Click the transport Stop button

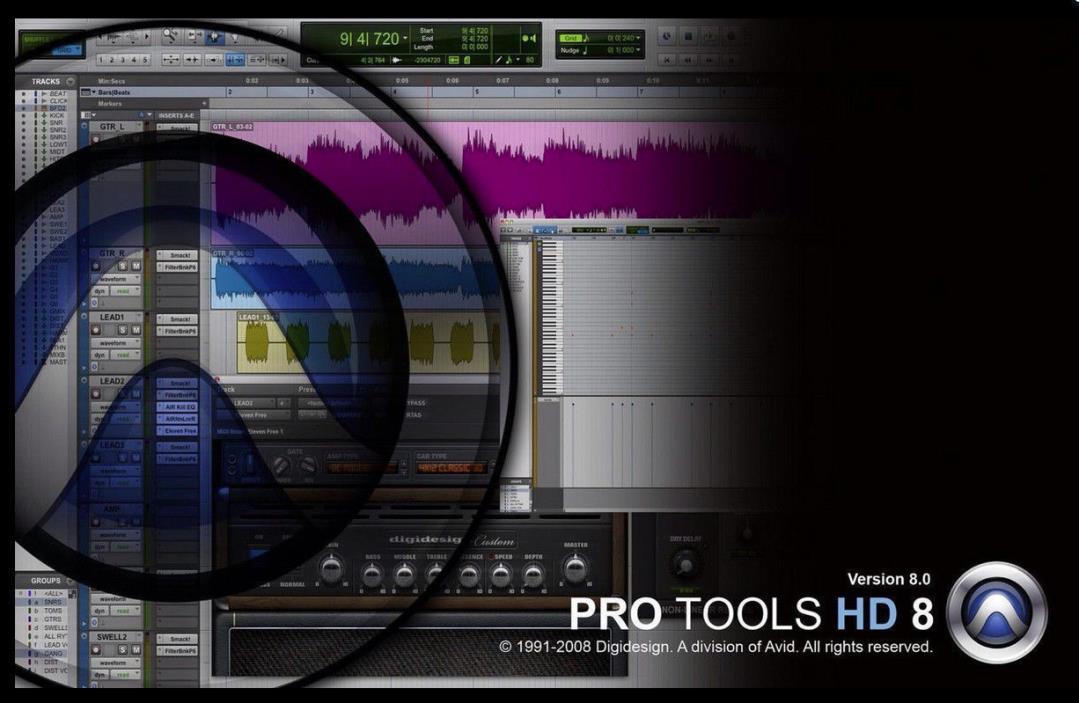tap(687, 36)
